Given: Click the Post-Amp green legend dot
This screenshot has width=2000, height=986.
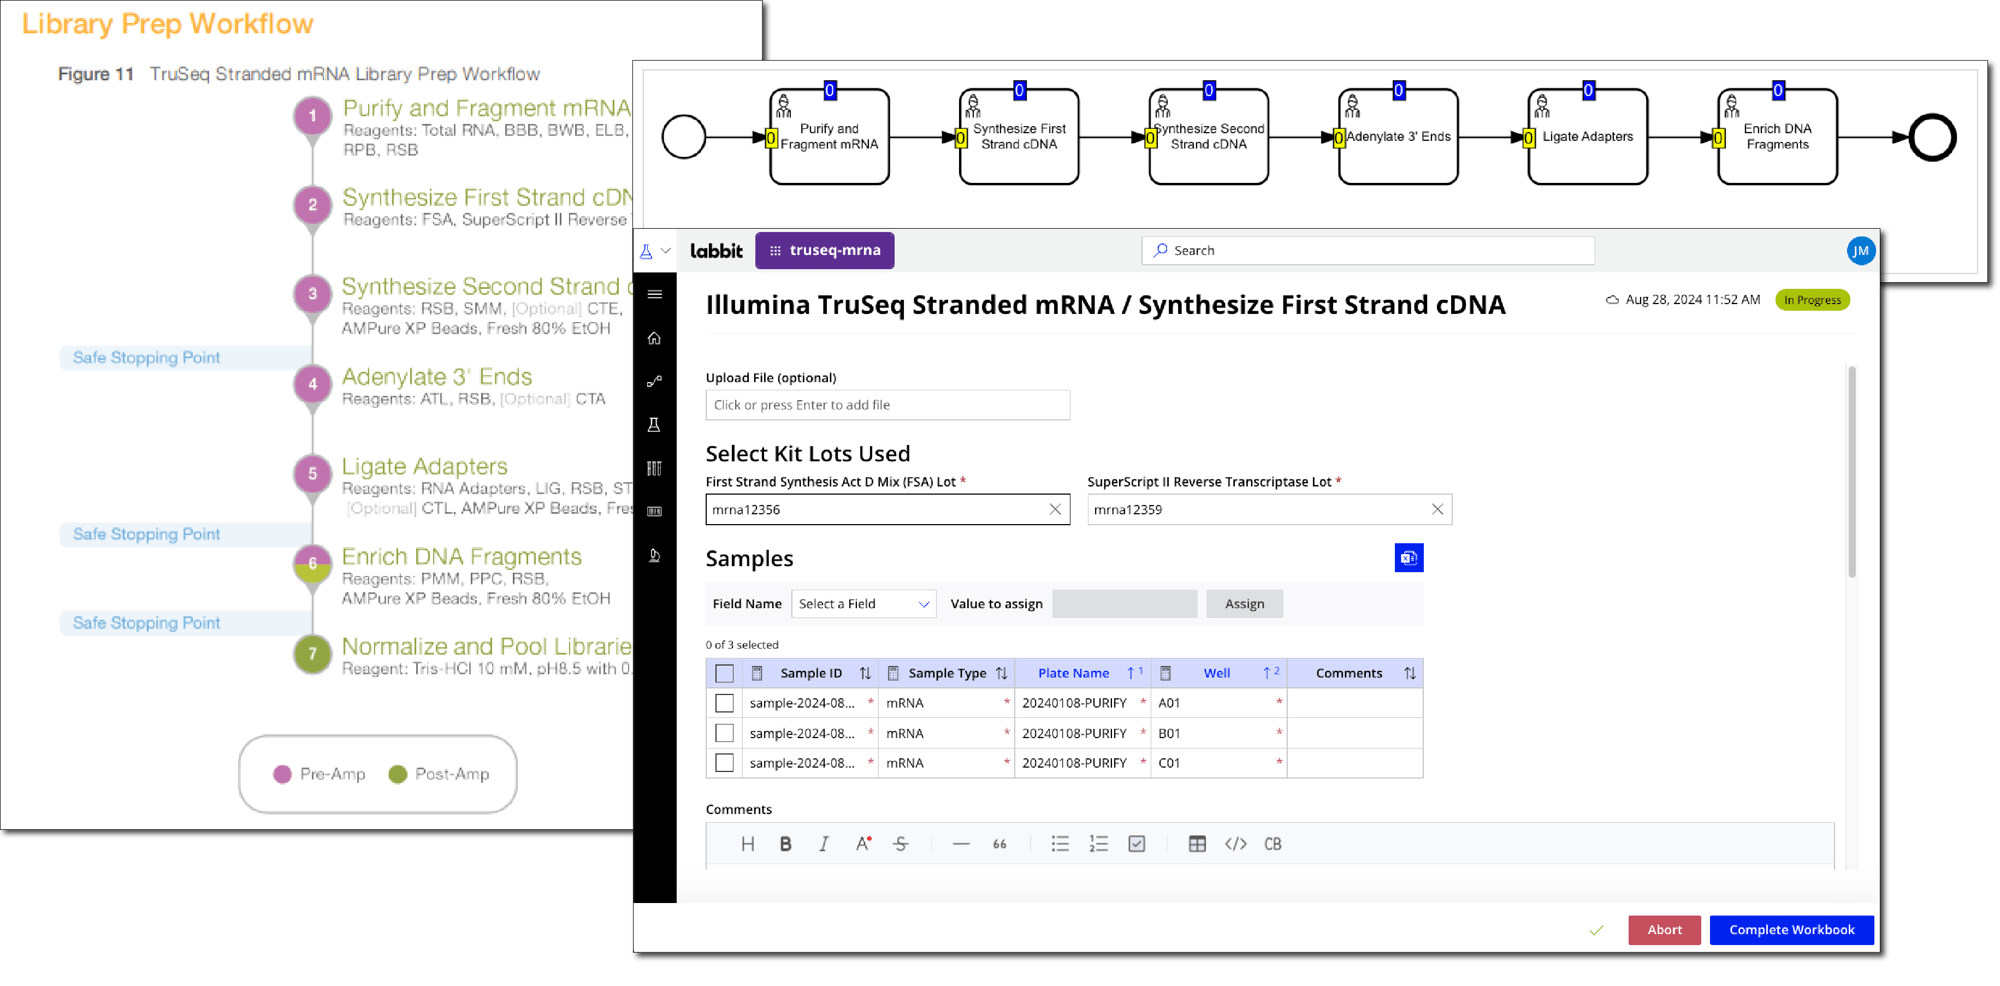Looking at the screenshot, I should (398, 774).
